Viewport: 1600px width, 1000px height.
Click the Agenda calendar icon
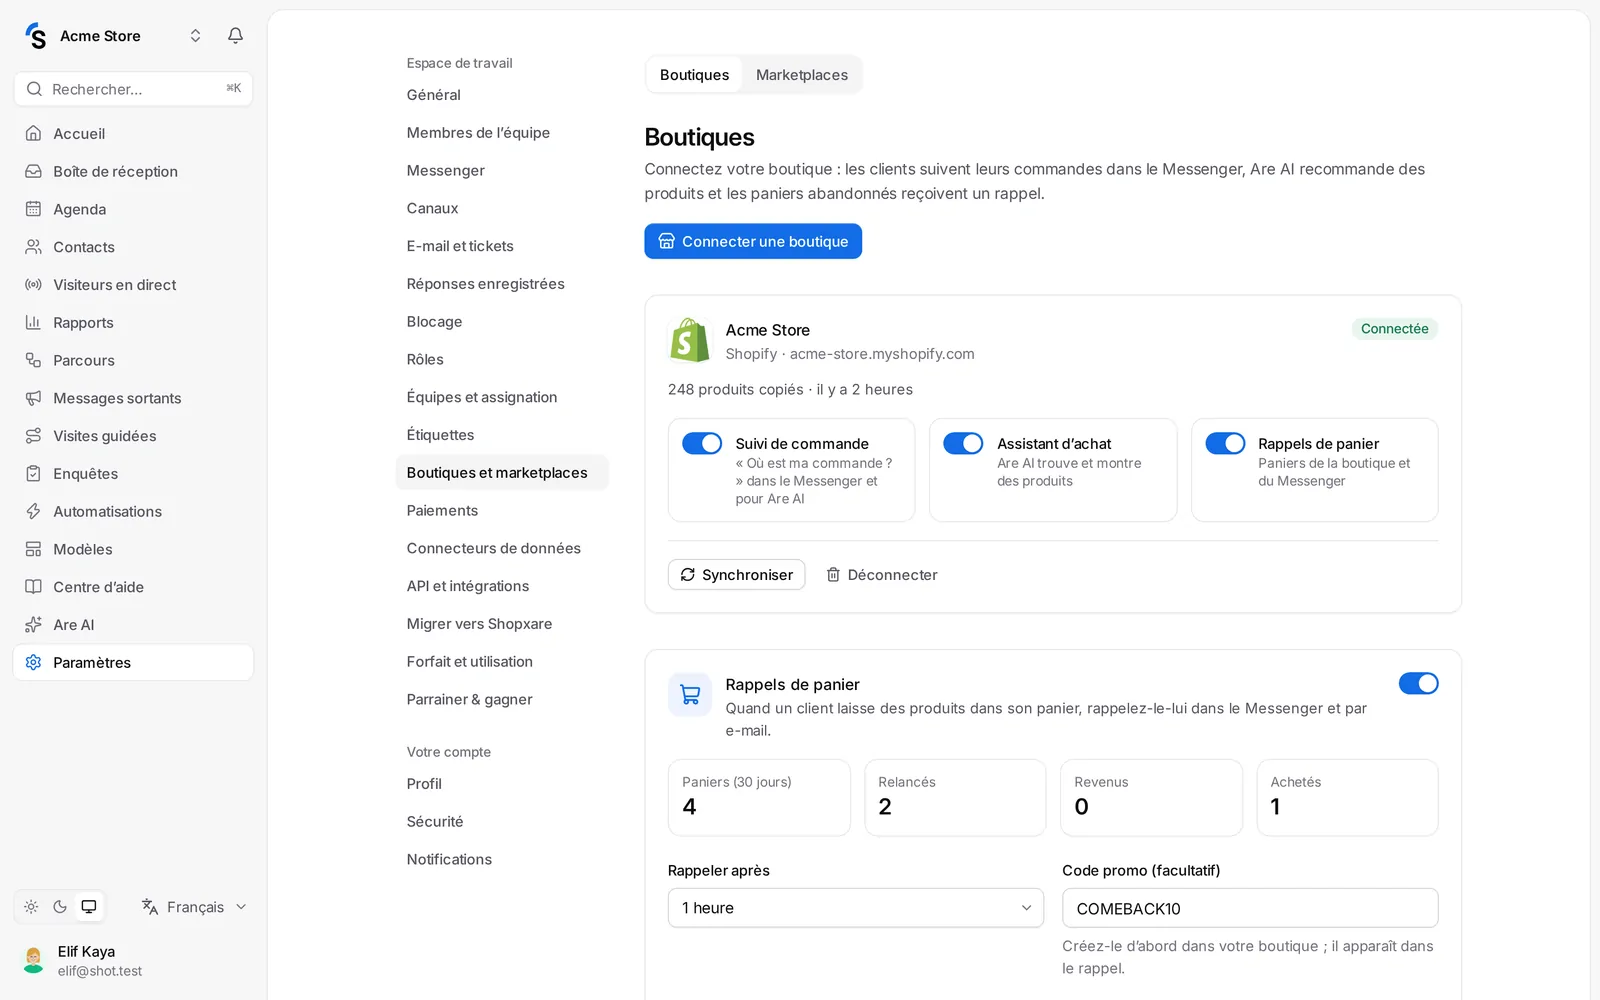click(x=33, y=209)
